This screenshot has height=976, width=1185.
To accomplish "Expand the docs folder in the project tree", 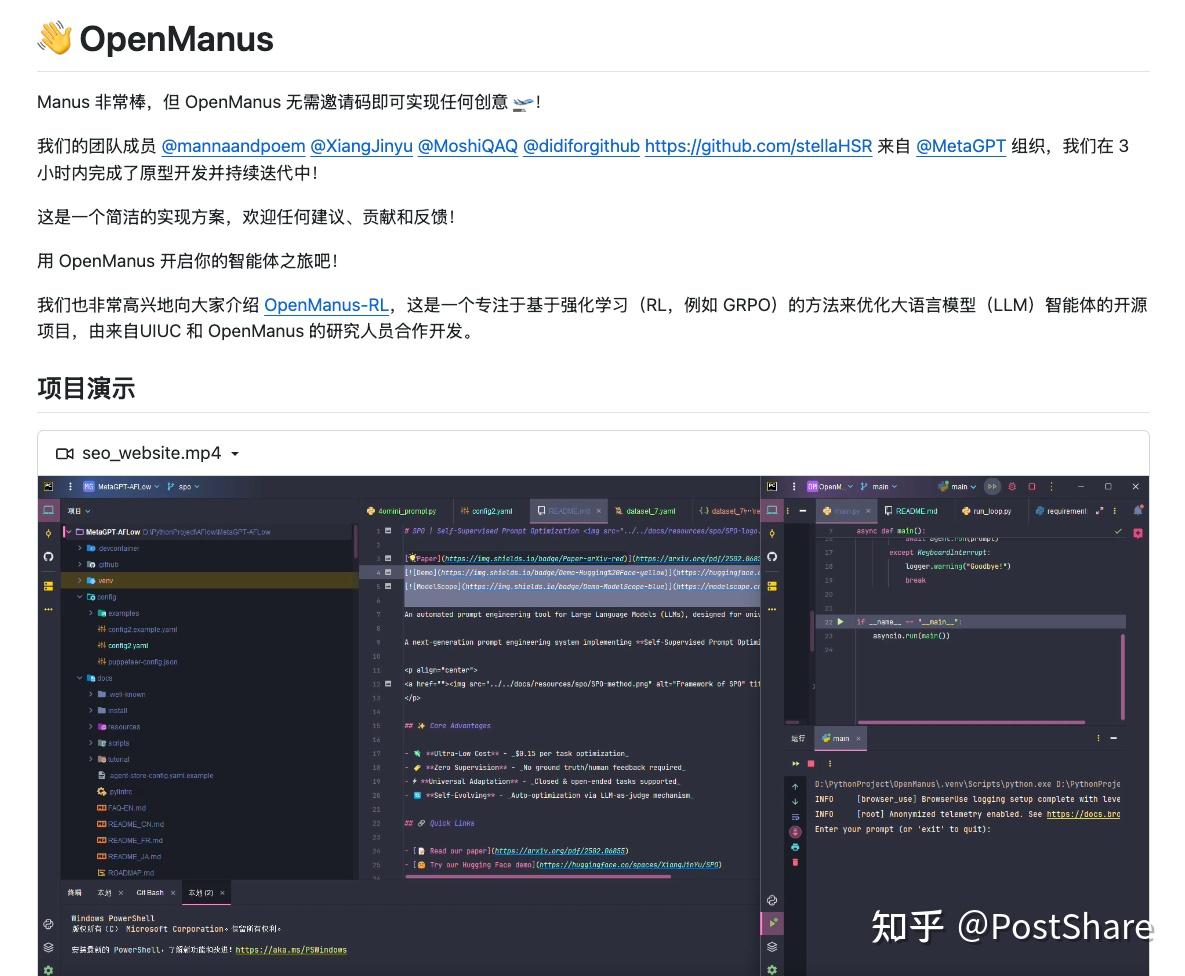I will pyautogui.click(x=78, y=678).
